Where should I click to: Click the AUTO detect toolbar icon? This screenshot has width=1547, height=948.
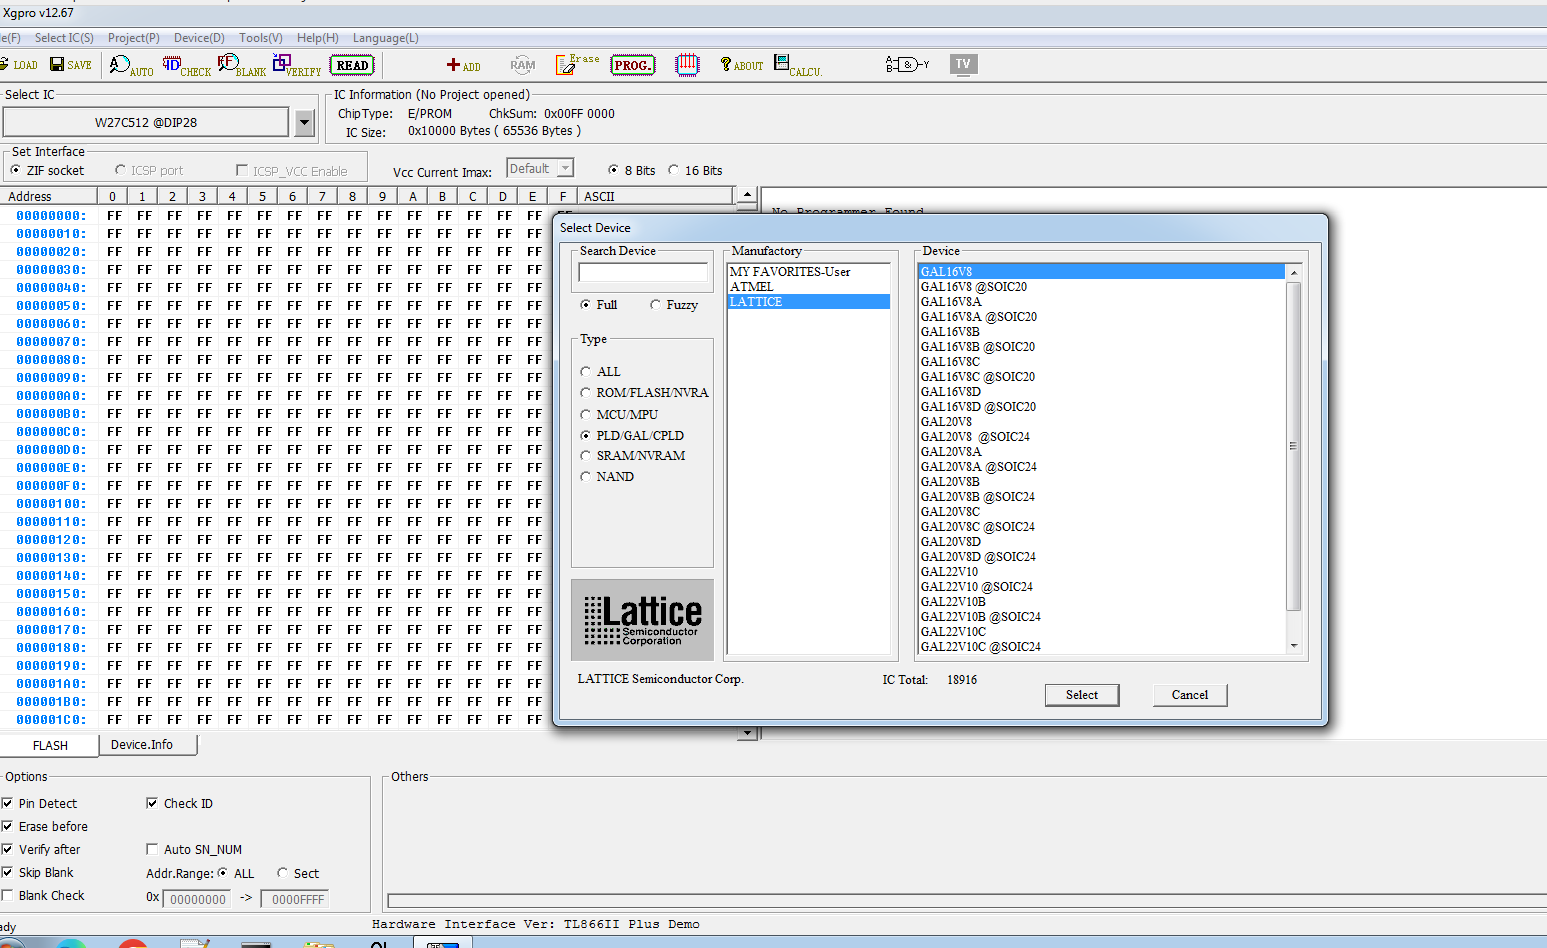coord(131,66)
